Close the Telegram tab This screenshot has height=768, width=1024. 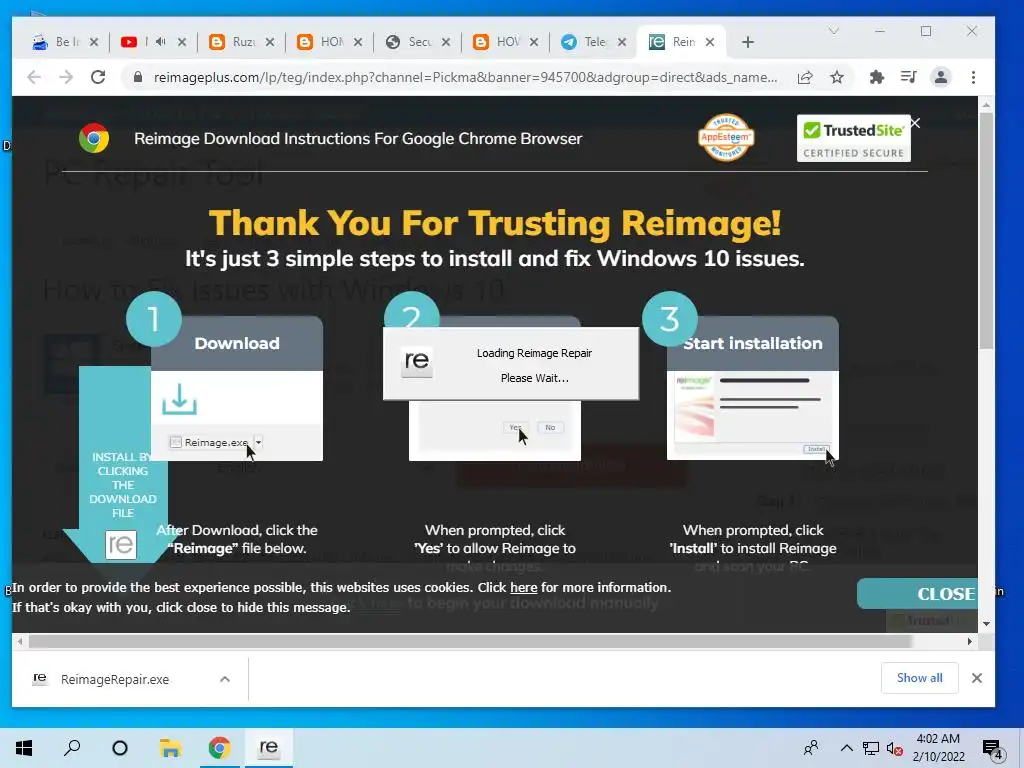tap(622, 42)
